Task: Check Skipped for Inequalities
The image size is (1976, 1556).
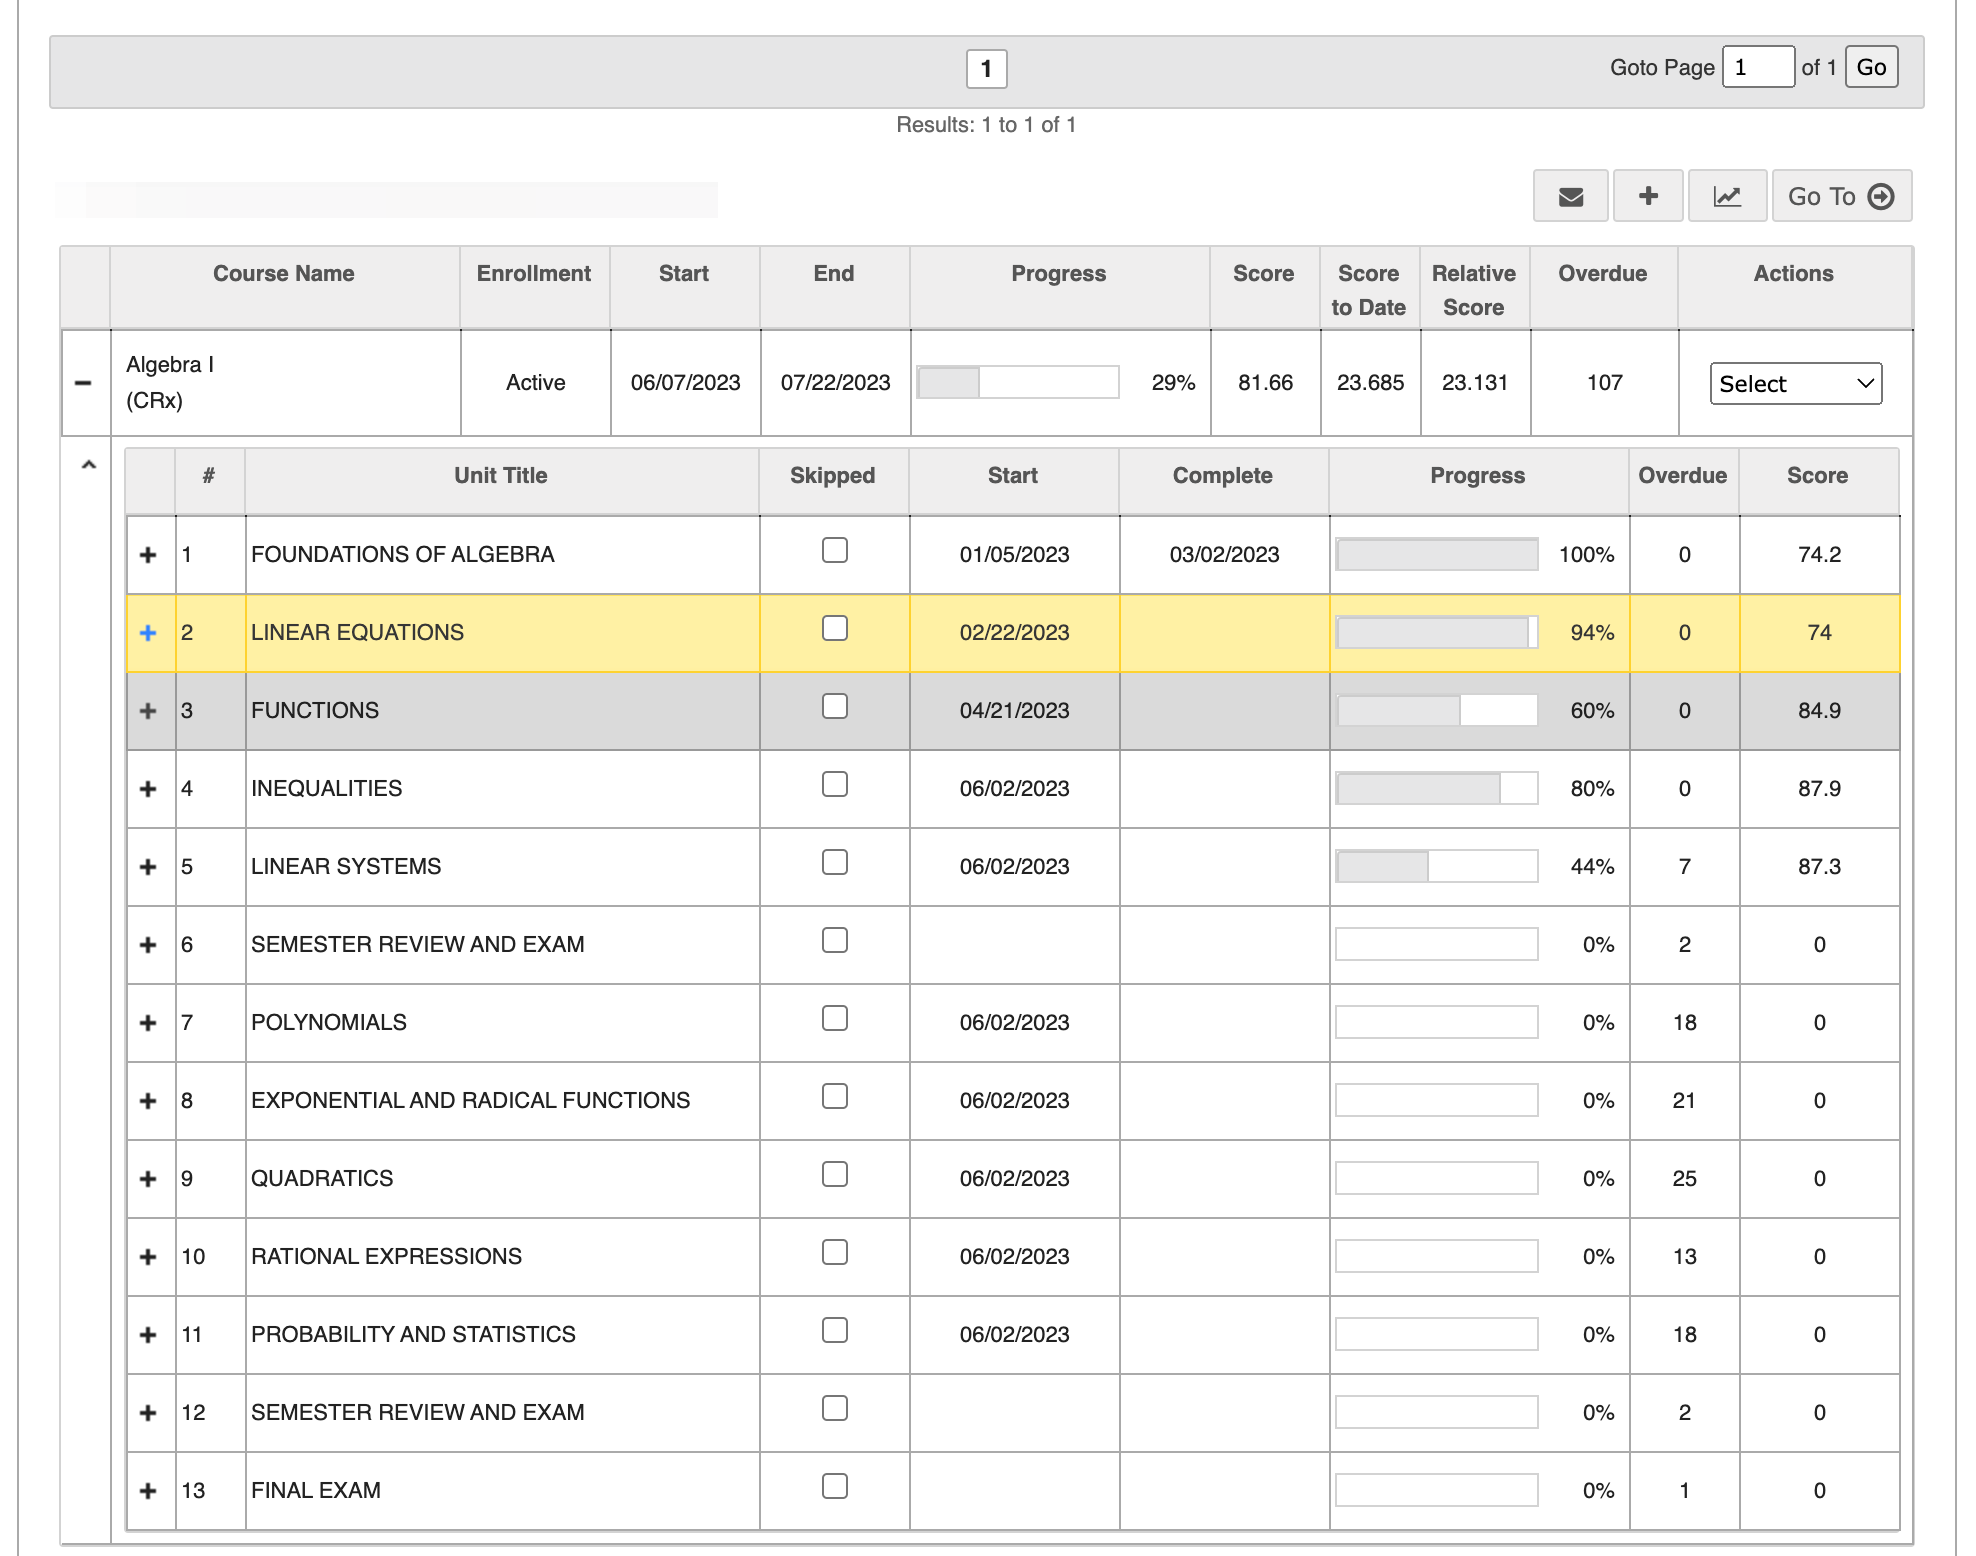Action: [835, 784]
